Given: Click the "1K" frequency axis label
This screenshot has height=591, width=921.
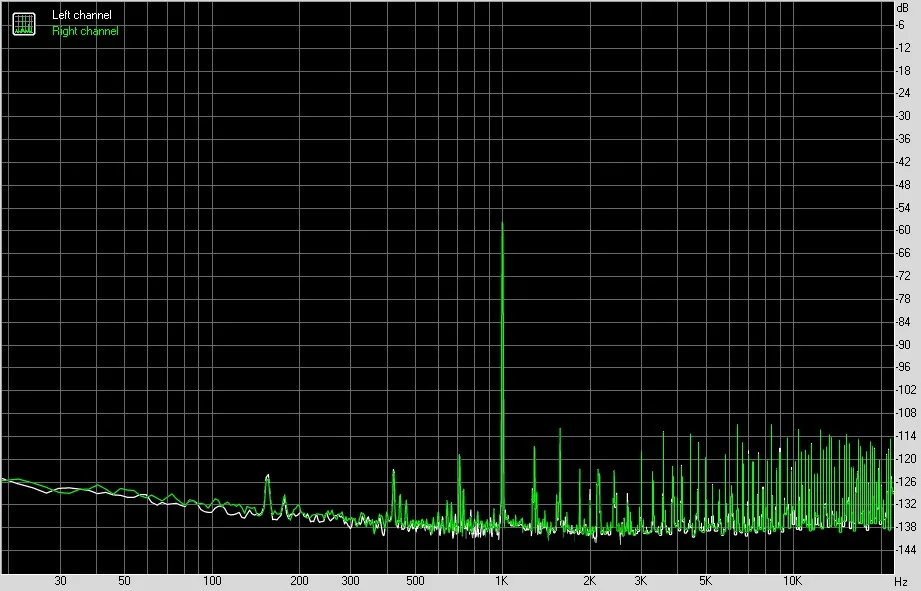Looking at the screenshot, I should 501,581.
